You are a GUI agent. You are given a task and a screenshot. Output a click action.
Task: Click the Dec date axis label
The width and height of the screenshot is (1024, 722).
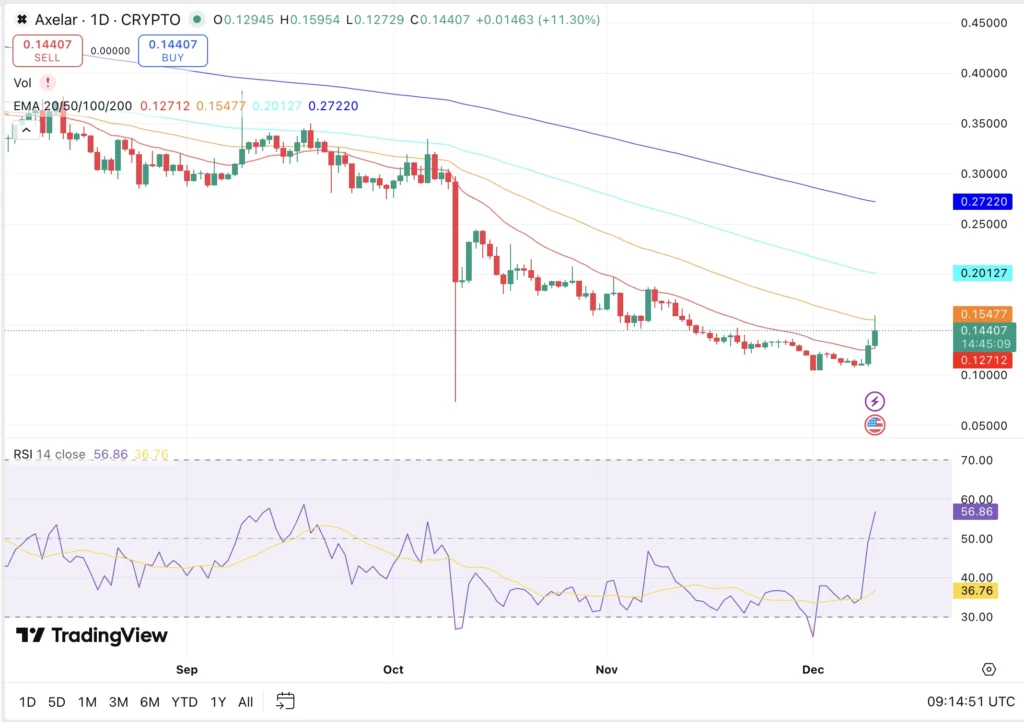coord(813,669)
